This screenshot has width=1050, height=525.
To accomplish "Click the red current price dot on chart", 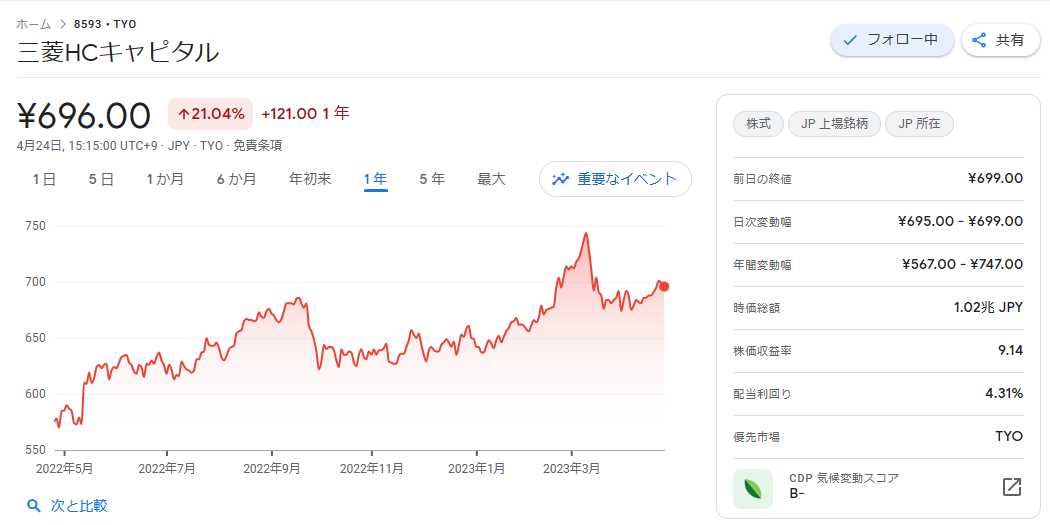I will point(664,287).
